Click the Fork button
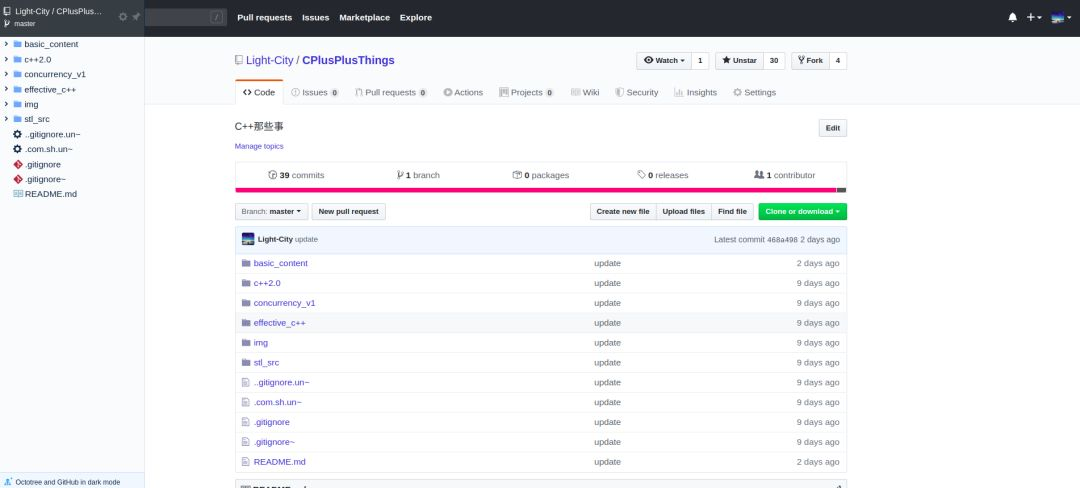The height and width of the screenshot is (488, 1080). click(810, 61)
